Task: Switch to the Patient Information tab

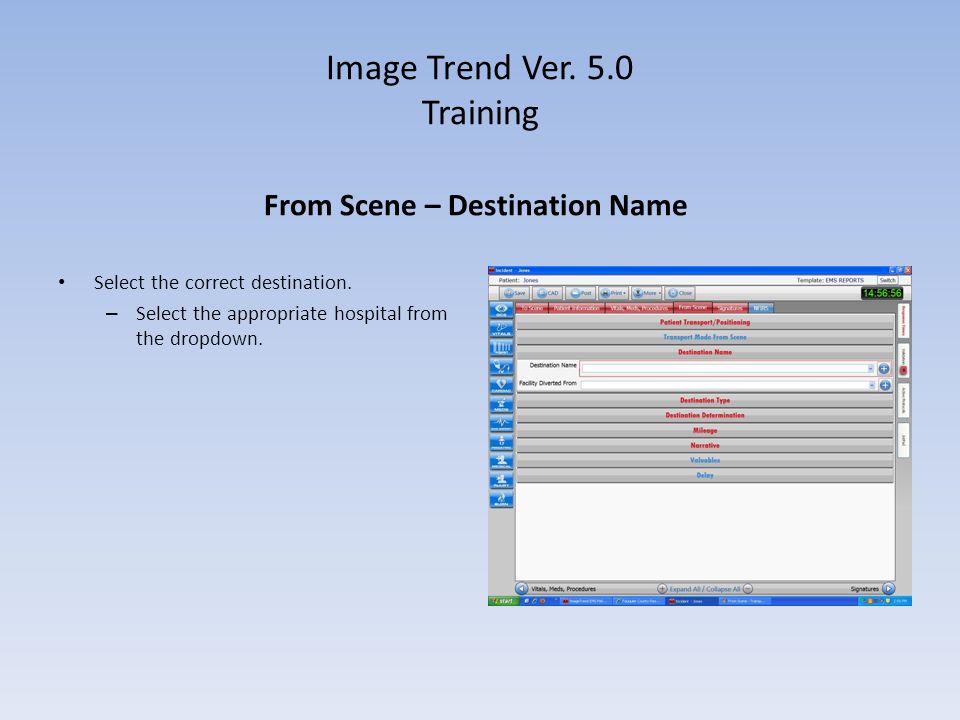Action: (576, 308)
